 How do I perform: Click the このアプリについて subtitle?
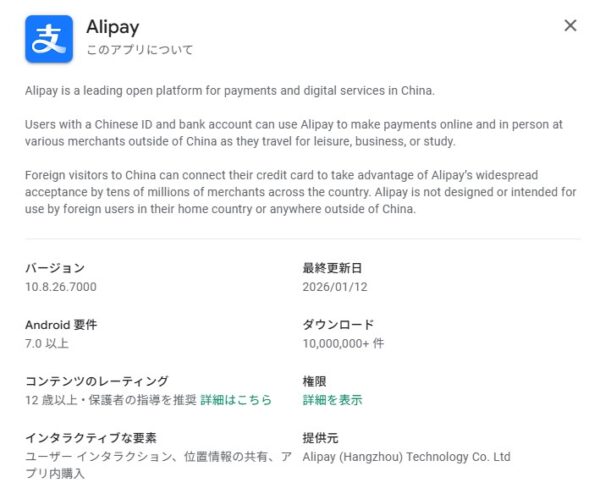(140, 49)
